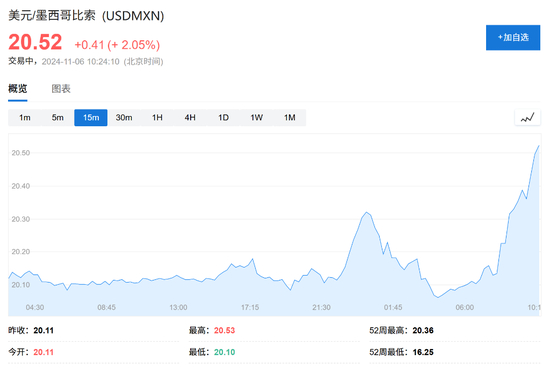
Task: Switch to the 图表 tab
Action: [61, 89]
